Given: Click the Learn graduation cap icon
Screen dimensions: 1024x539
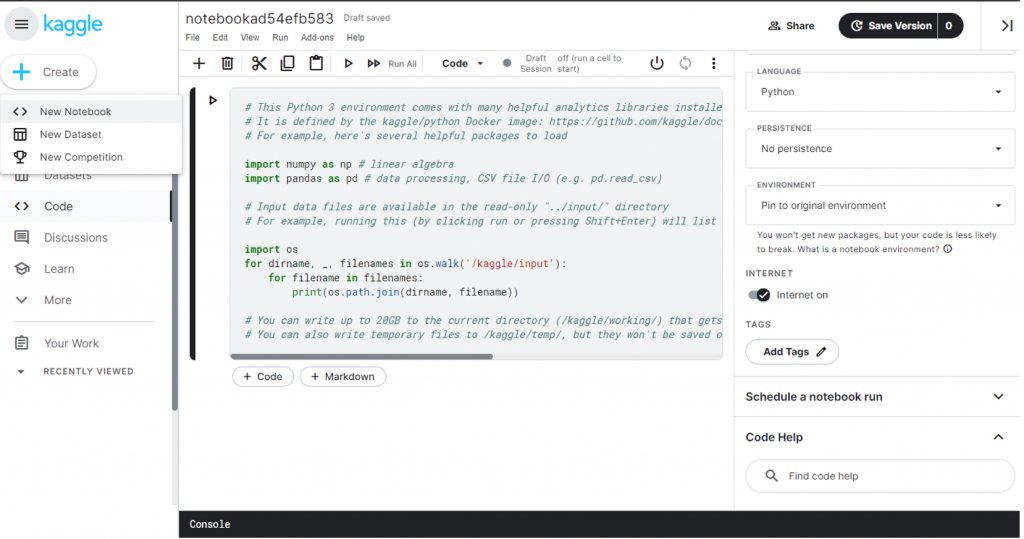Looking at the screenshot, I should [22, 269].
